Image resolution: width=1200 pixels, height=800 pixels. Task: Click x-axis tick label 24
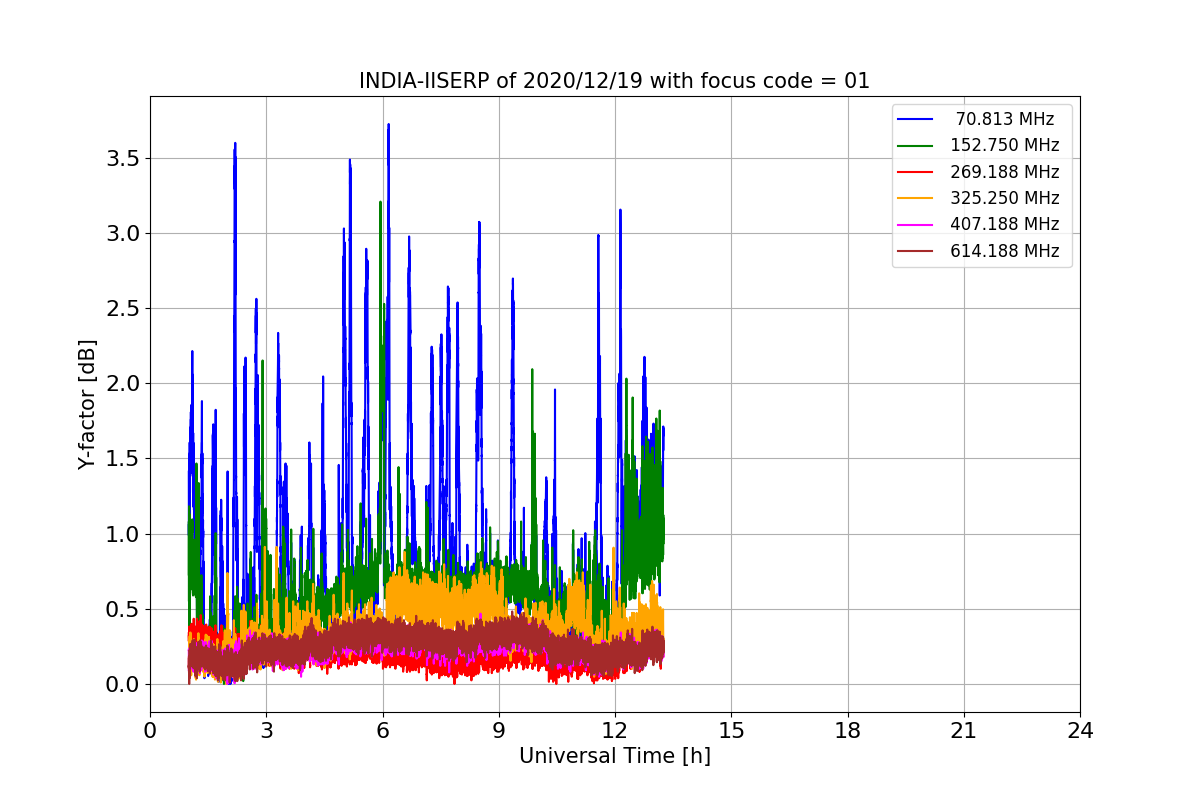(1079, 731)
